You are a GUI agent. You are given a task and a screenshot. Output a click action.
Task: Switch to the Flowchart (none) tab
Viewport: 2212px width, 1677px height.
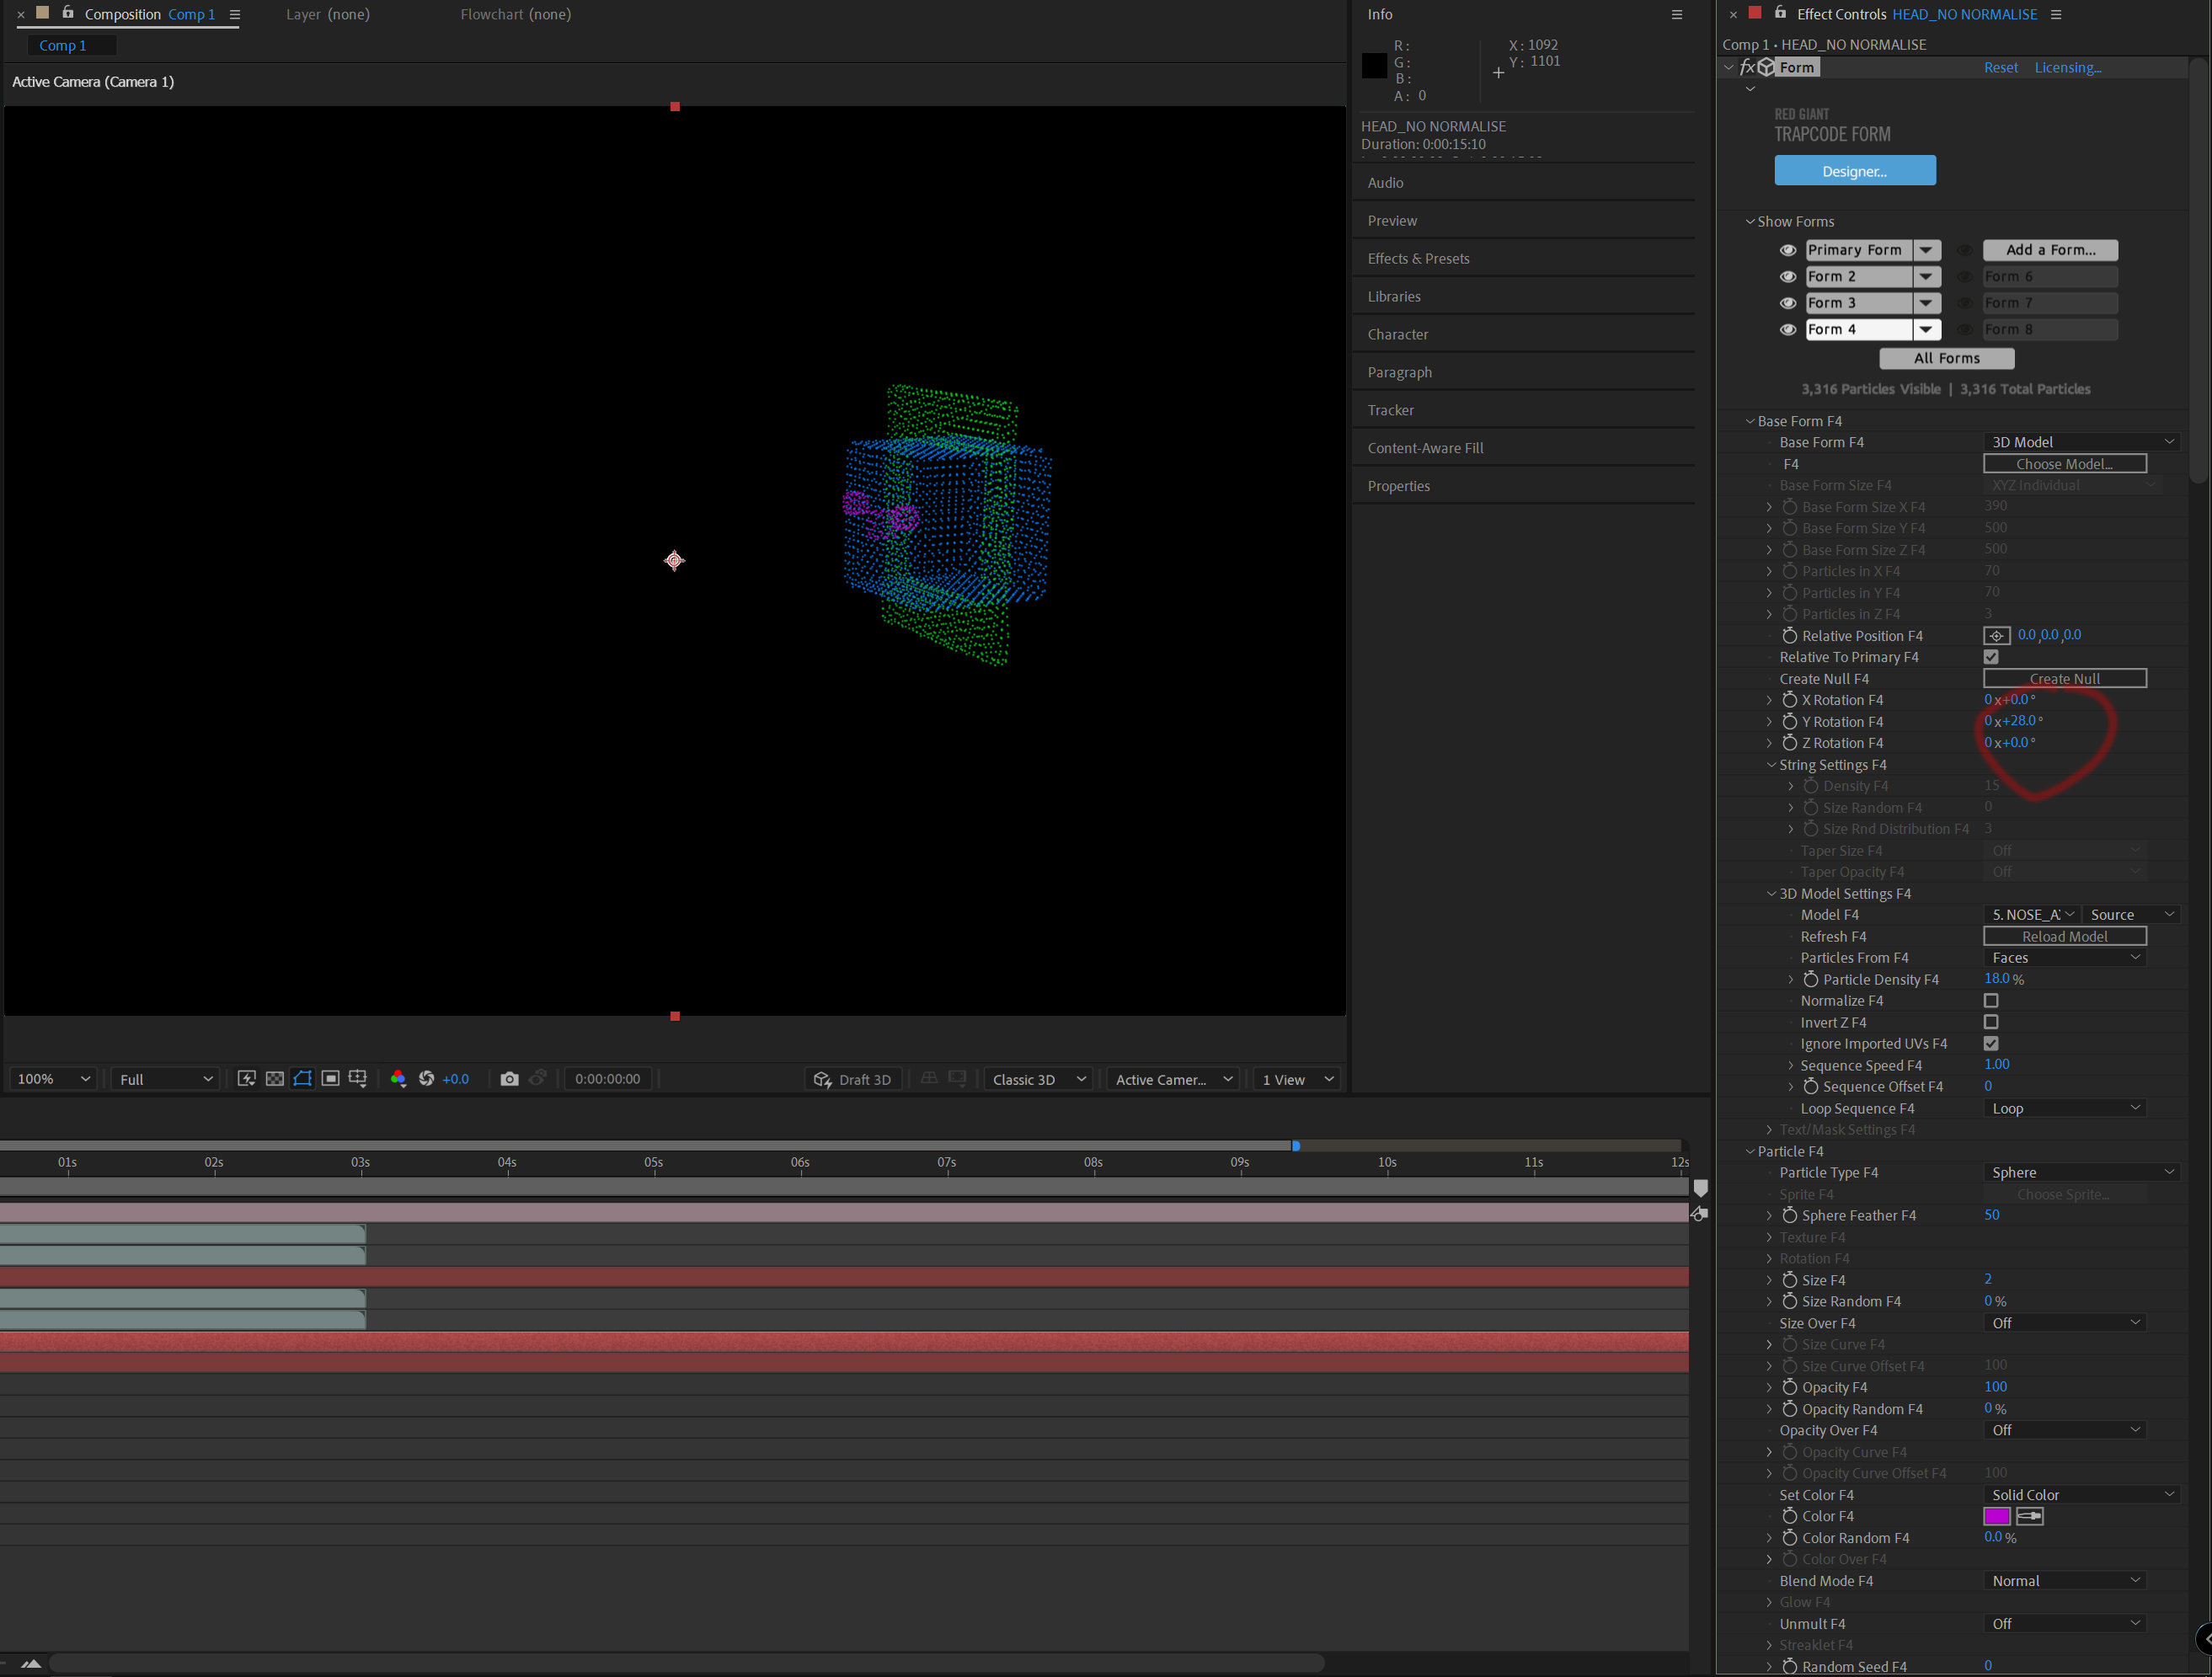coord(515,14)
